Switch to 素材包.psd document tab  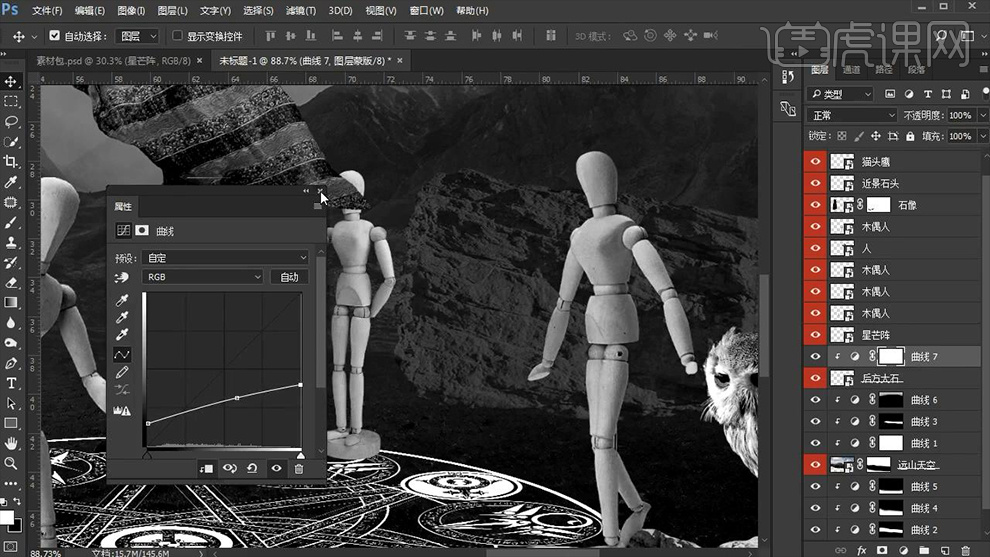point(113,61)
